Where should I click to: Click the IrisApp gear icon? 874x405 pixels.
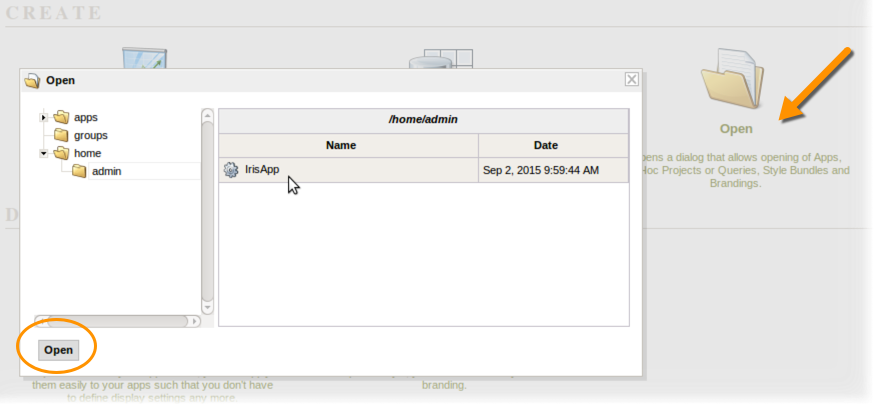(231, 170)
